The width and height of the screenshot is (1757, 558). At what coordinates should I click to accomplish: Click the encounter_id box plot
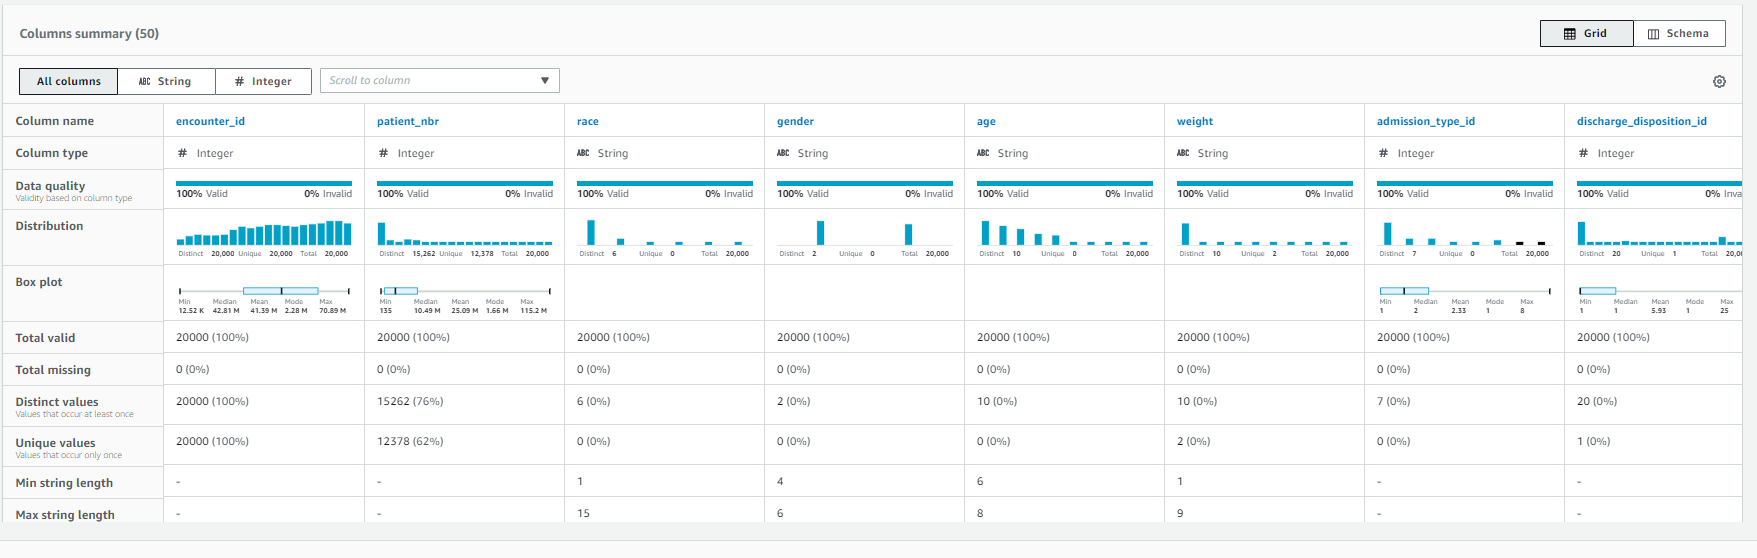[264, 291]
